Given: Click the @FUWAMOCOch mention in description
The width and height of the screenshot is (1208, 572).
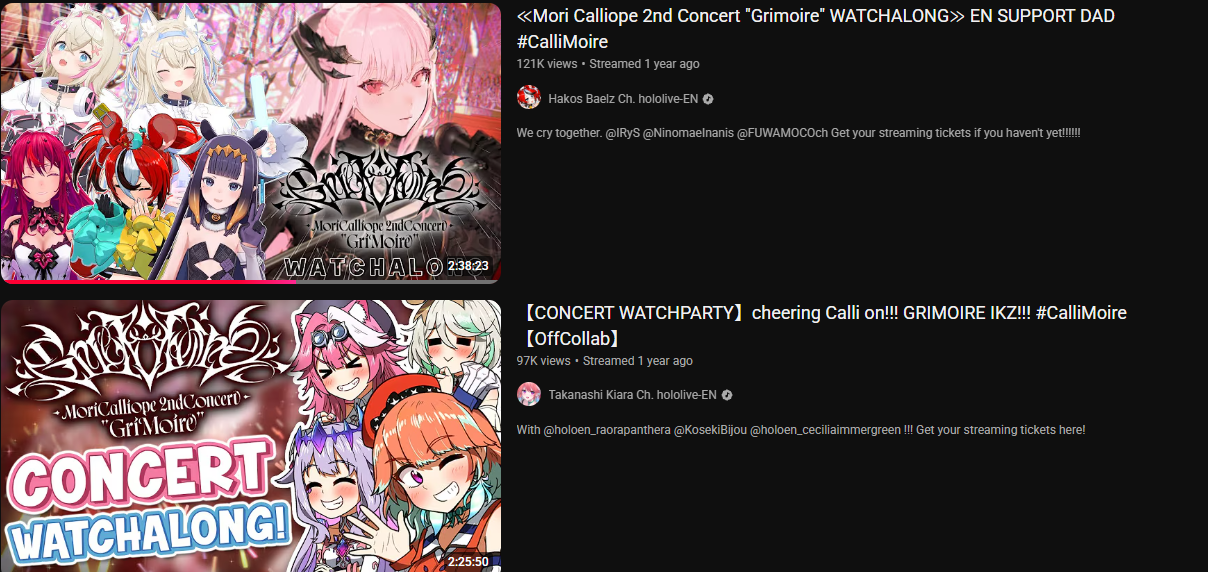Looking at the screenshot, I should click(x=782, y=133).
